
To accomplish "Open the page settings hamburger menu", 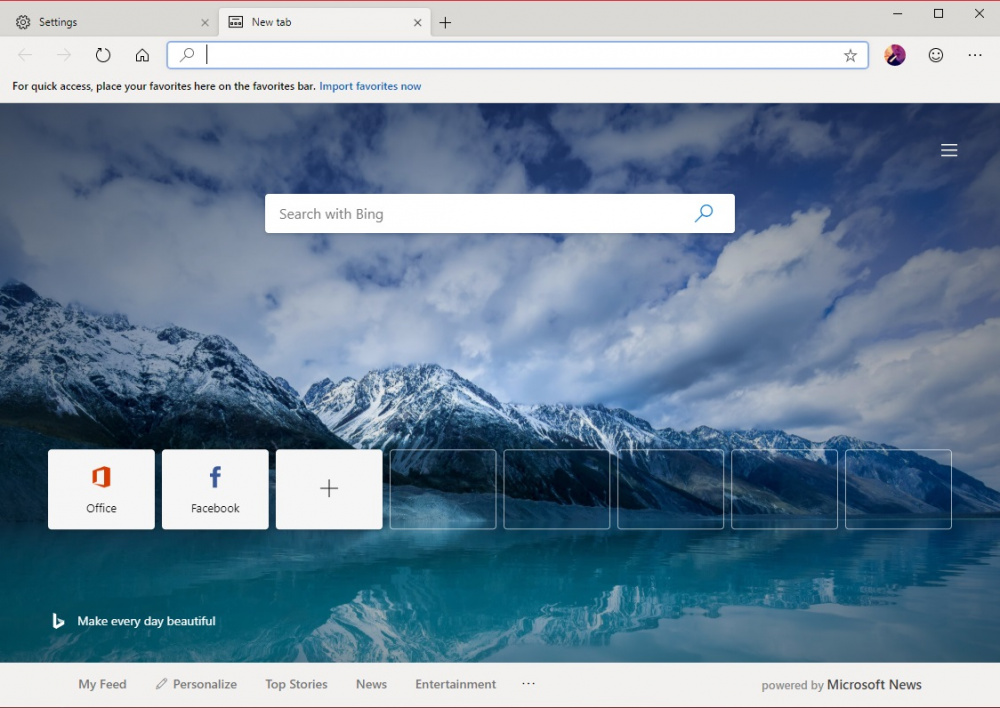I will tap(949, 150).
